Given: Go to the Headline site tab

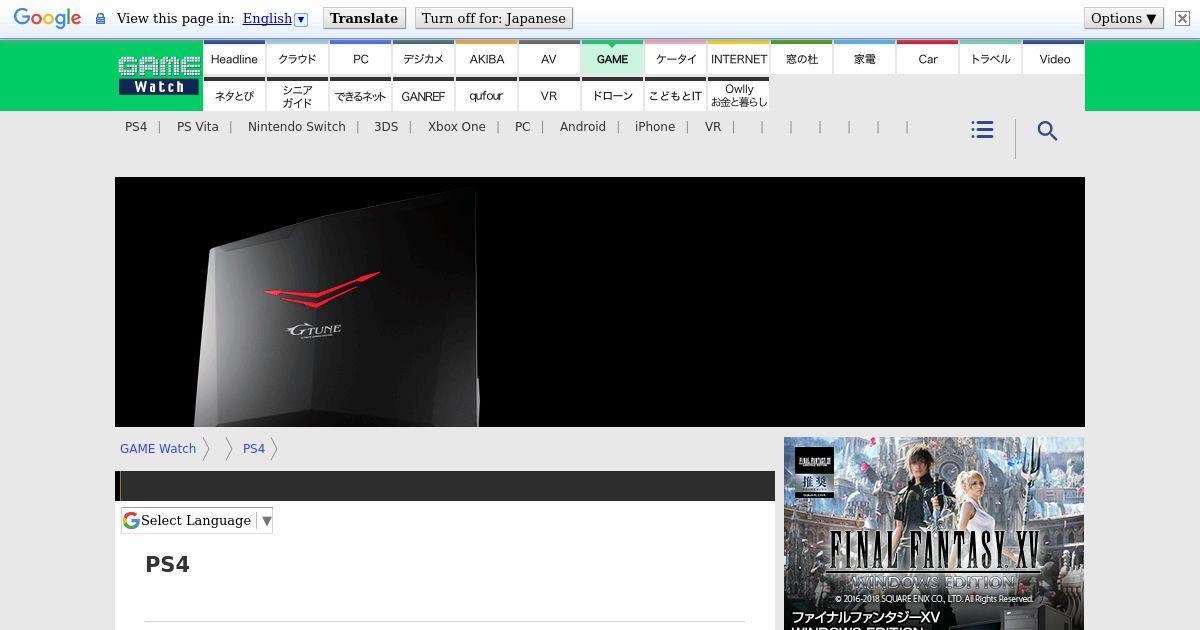Looking at the screenshot, I should 234,58.
